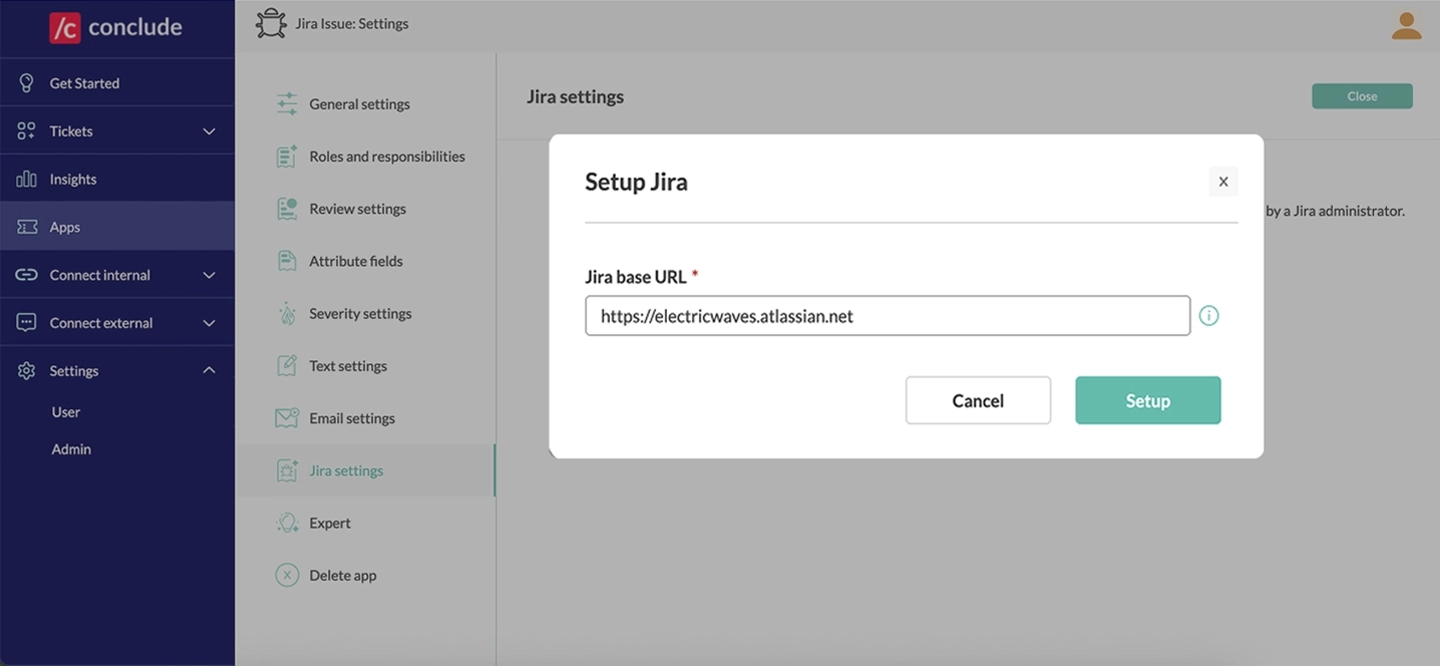Click the Setup Jira dialog title
Viewport: 1440px width, 666px height.
(x=636, y=182)
